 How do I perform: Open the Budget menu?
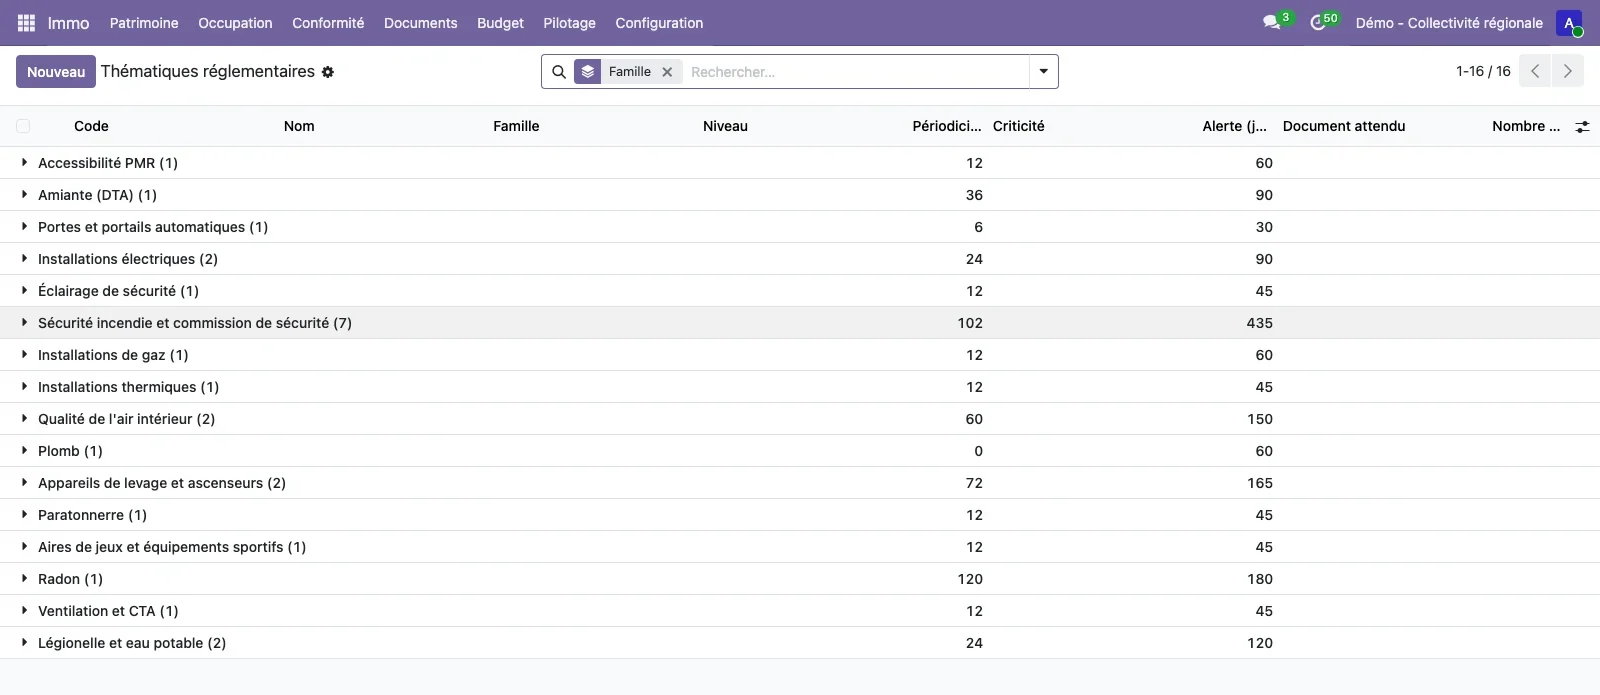[x=500, y=23]
